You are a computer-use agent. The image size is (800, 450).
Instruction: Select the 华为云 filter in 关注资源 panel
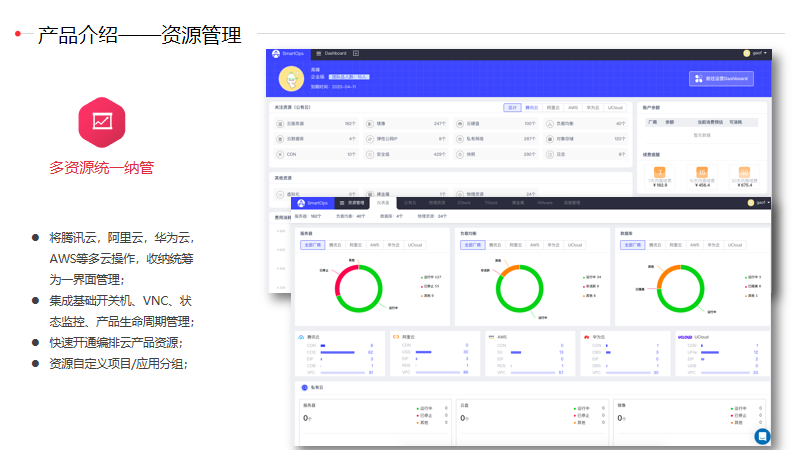coord(593,108)
